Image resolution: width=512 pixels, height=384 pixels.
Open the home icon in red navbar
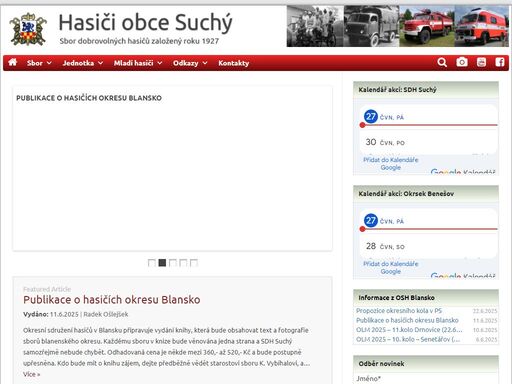click(x=13, y=62)
